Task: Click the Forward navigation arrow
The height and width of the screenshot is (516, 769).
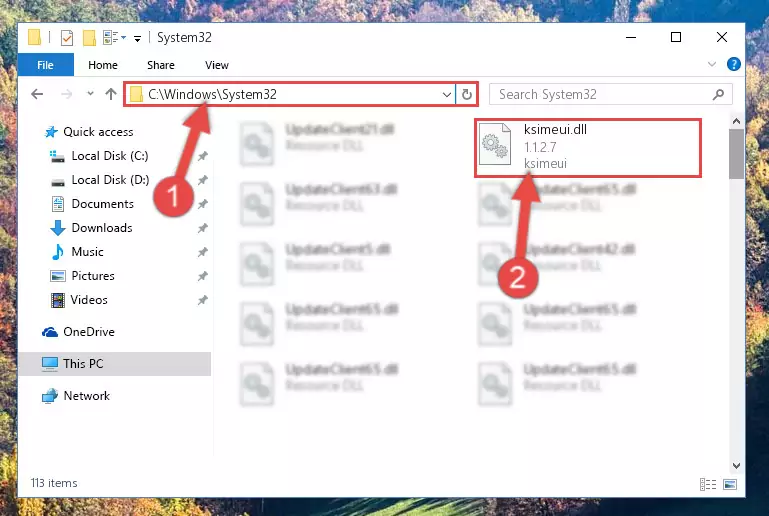Action: [x=66, y=94]
